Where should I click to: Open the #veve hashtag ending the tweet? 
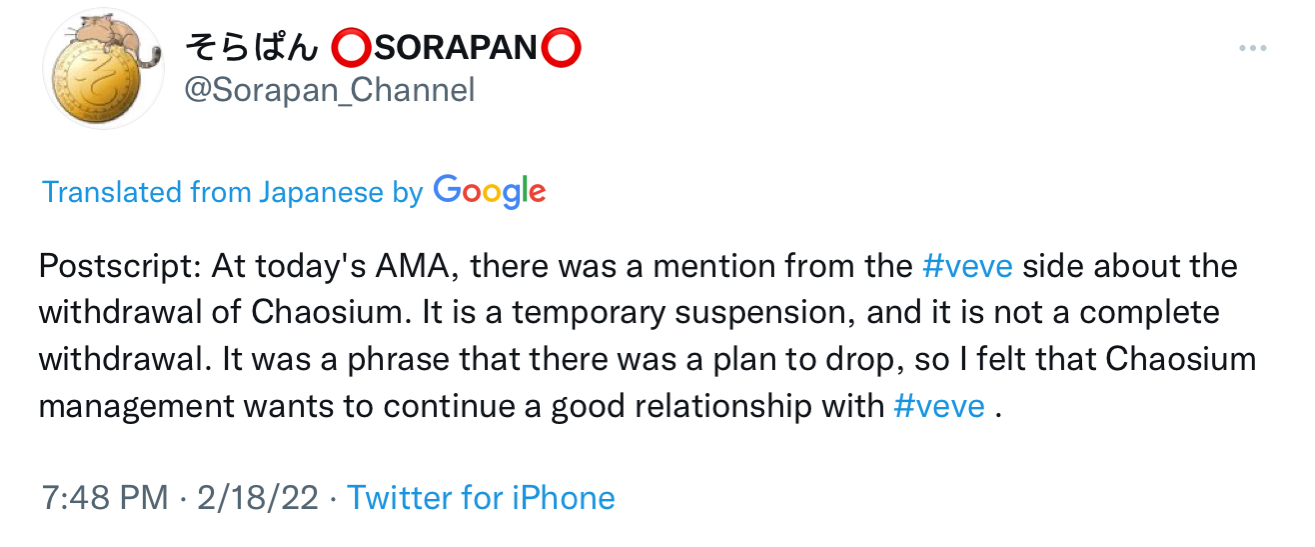[x=938, y=407]
